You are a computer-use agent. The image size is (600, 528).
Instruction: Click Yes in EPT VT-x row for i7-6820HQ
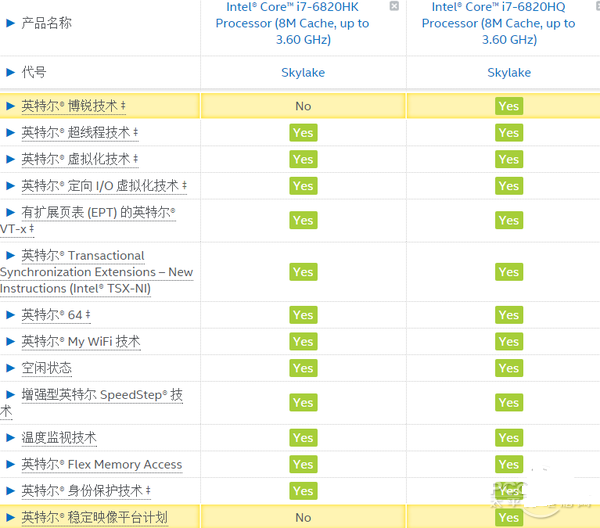pyautogui.click(x=509, y=220)
